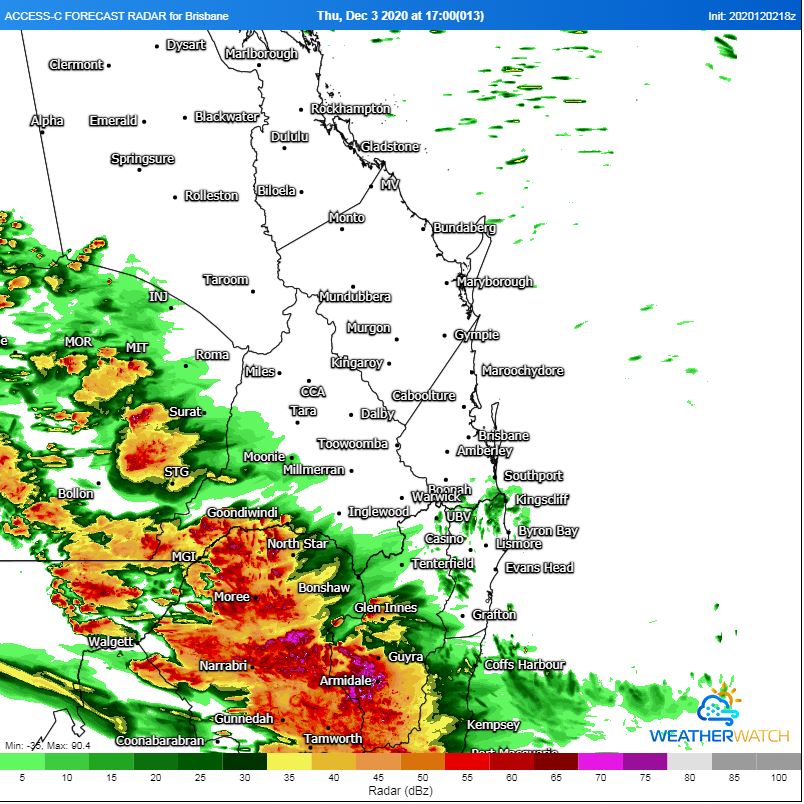Screen dimensions: 804x804
Task: Click the Evans Head label
Action: (539, 568)
